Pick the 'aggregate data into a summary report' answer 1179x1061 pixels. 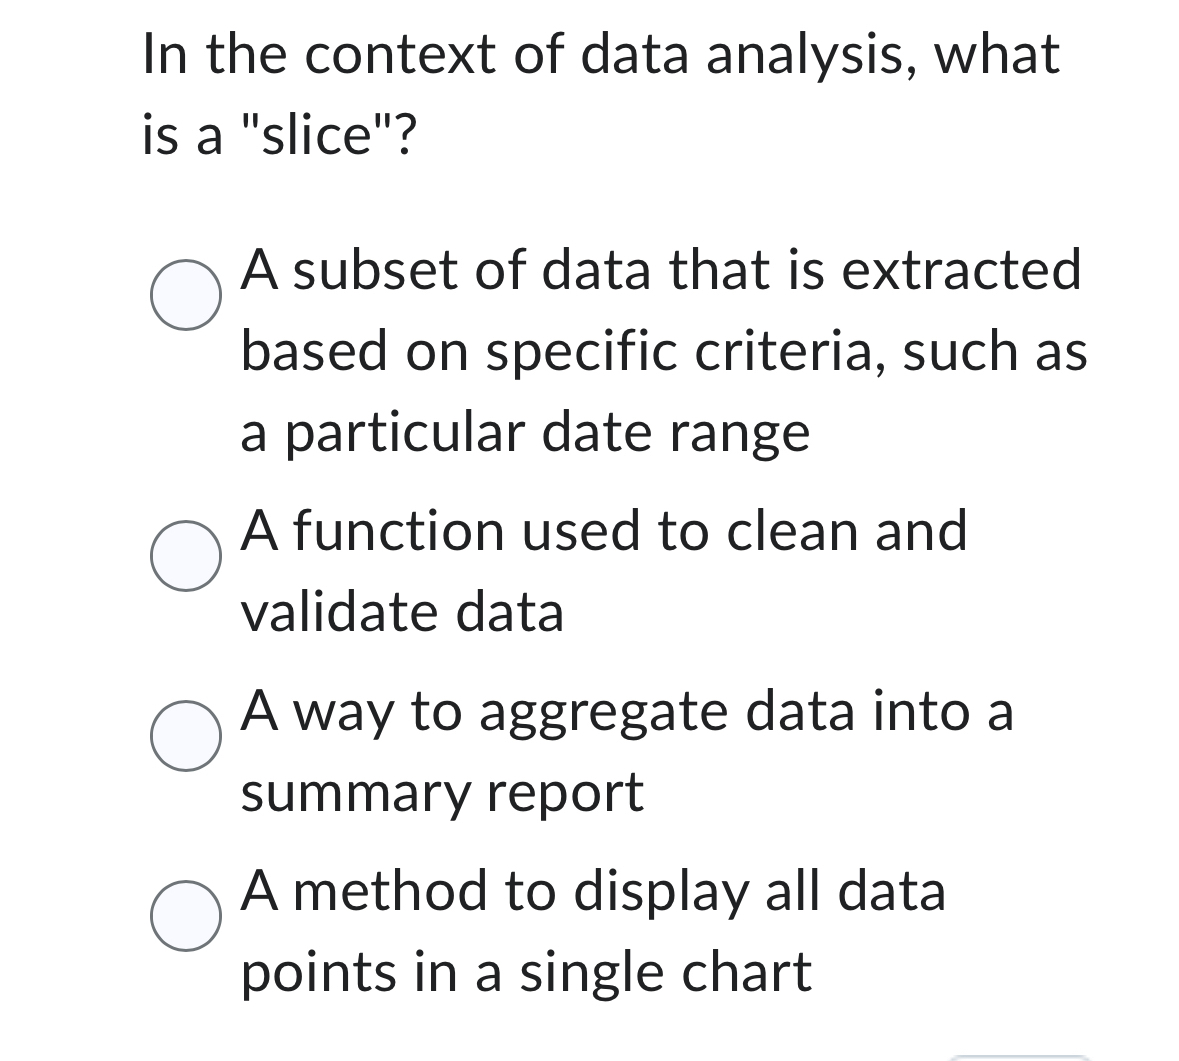(x=628, y=751)
